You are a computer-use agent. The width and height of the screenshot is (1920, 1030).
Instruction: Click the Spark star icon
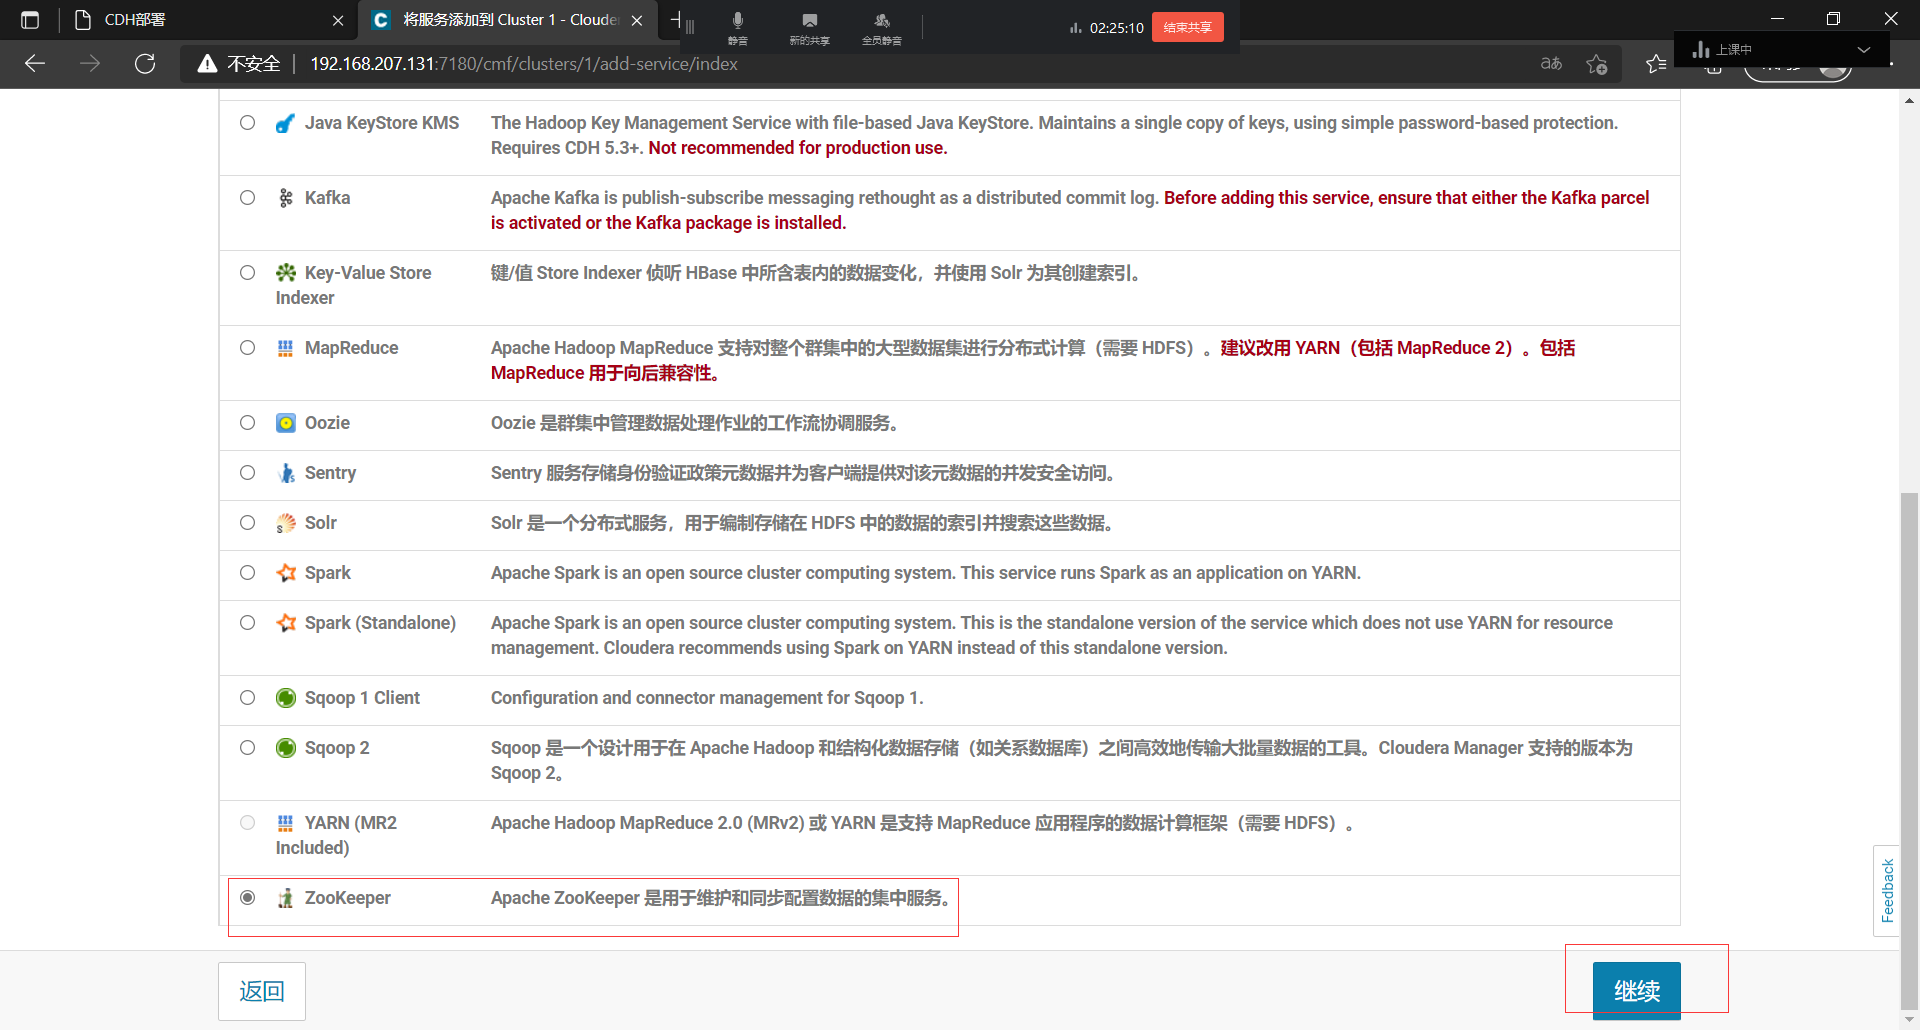tap(286, 573)
